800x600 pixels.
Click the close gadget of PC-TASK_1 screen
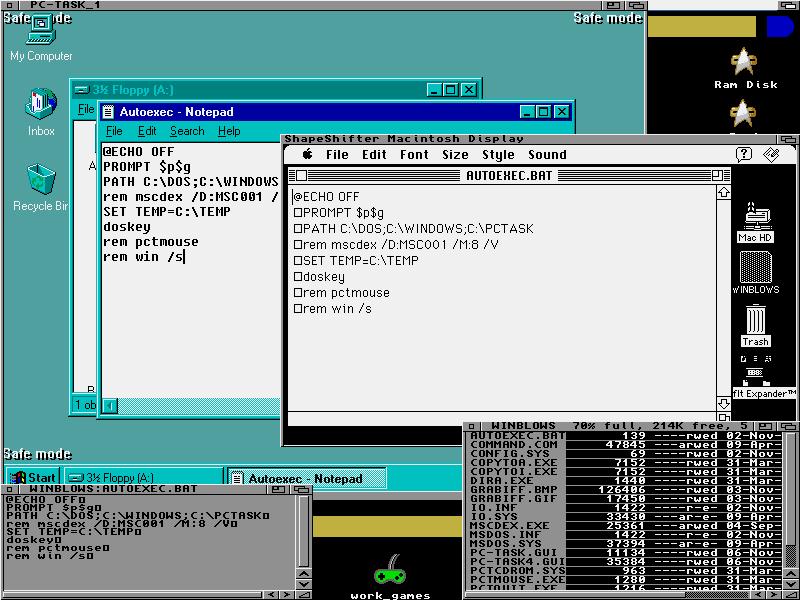(9, 5)
